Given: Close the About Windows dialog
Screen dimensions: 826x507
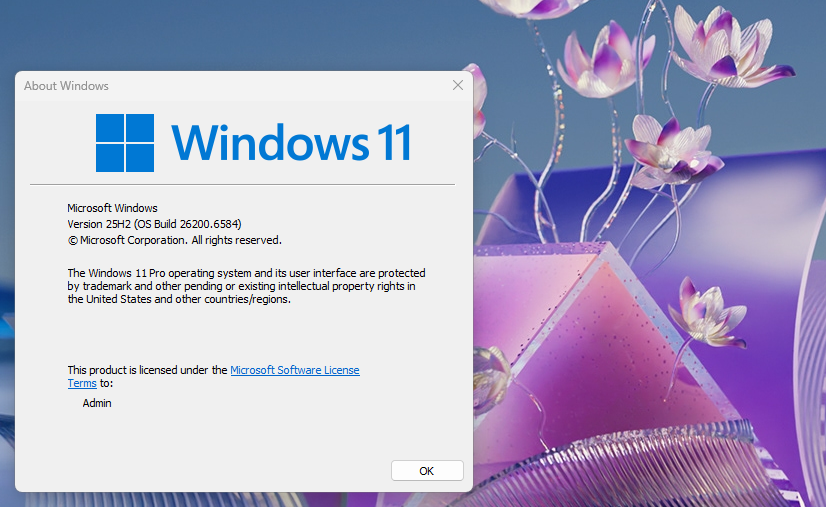Looking at the screenshot, I should [458, 85].
